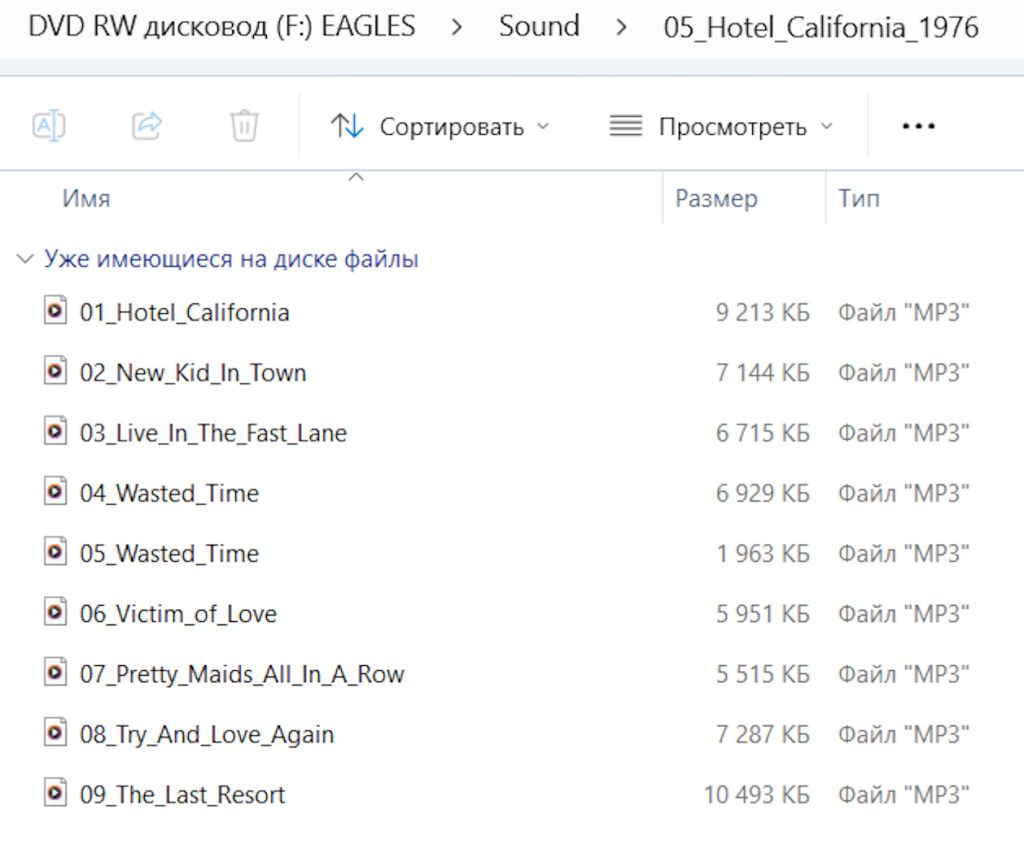Screen dimensions: 1024x844
Task: Click the size value 1 963 КБ
Action: pos(763,553)
